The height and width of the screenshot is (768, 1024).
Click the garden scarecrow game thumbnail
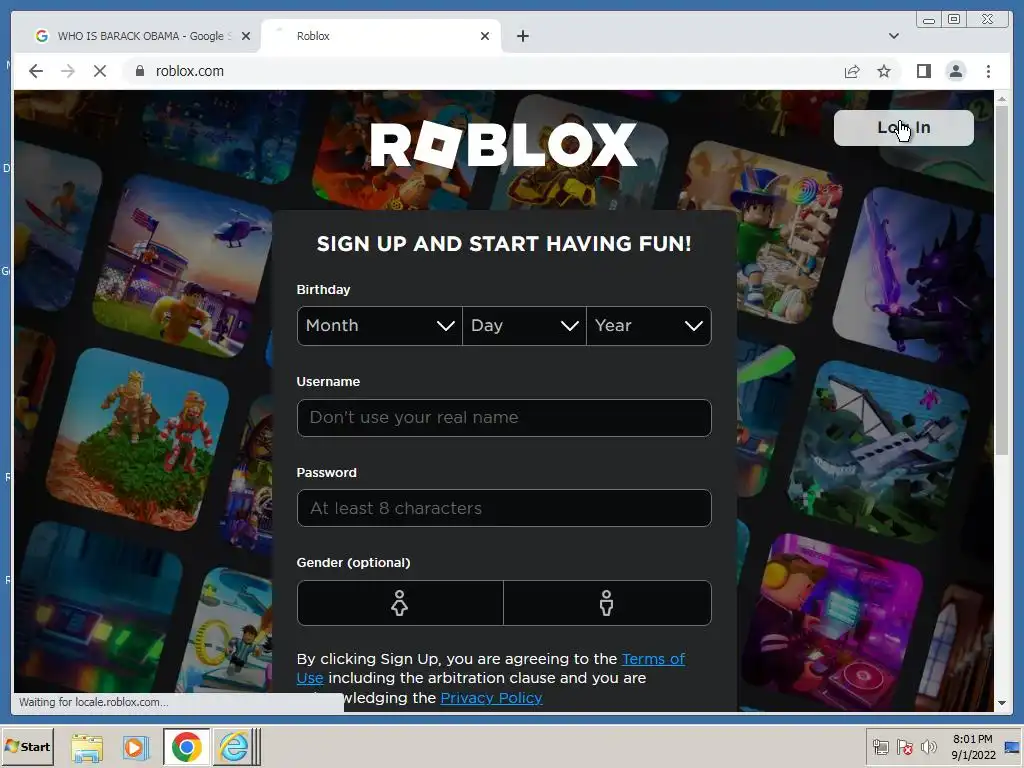click(x=138, y=439)
